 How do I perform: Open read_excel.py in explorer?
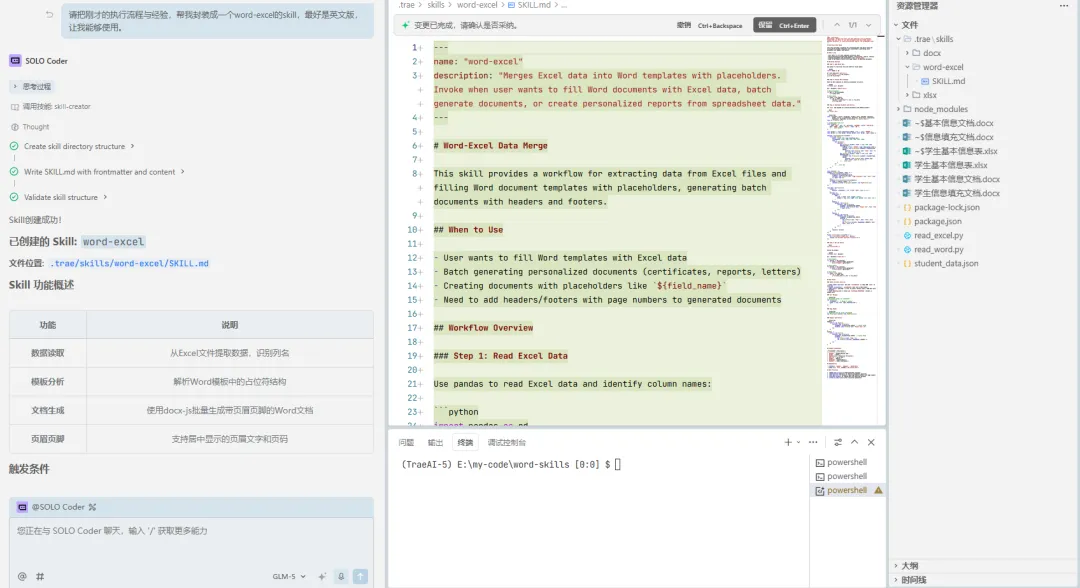coord(938,235)
